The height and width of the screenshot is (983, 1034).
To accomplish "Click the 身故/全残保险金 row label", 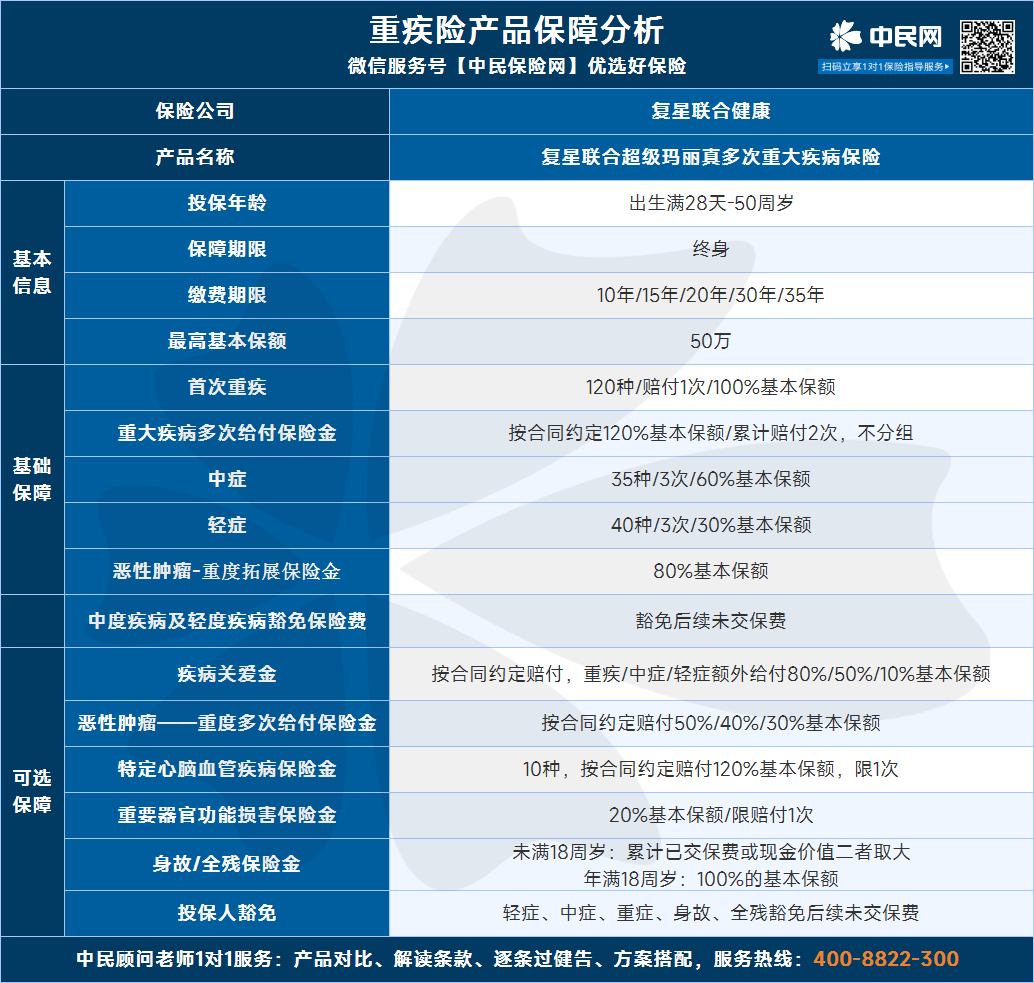I will pyautogui.click(x=227, y=864).
